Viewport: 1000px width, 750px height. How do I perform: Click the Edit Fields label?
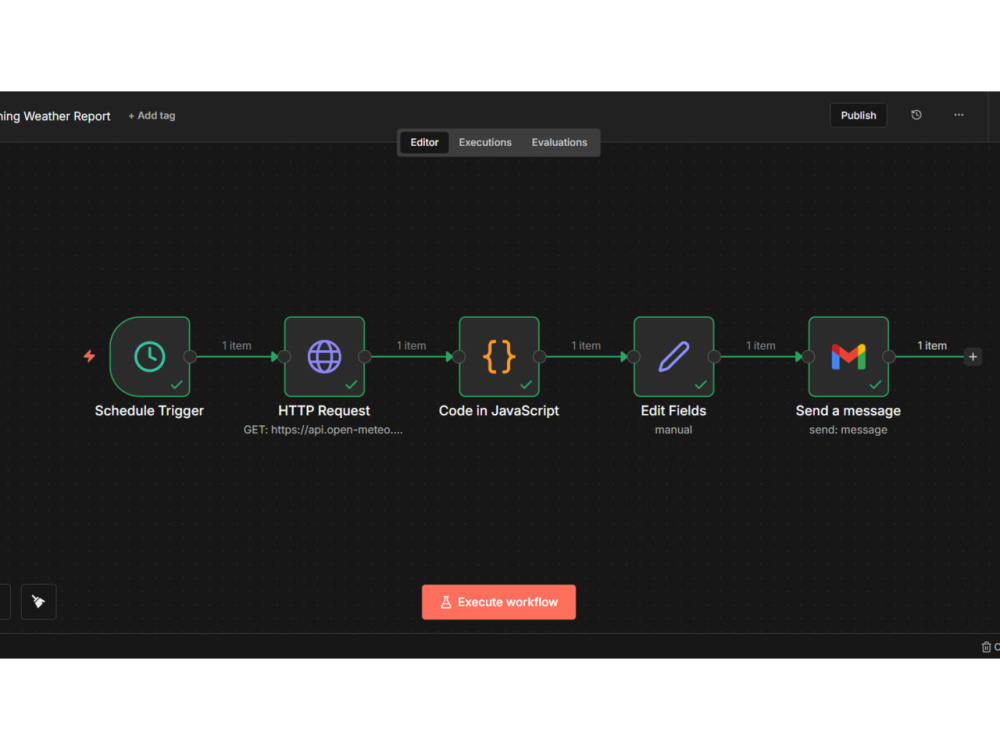[x=673, y=411]
